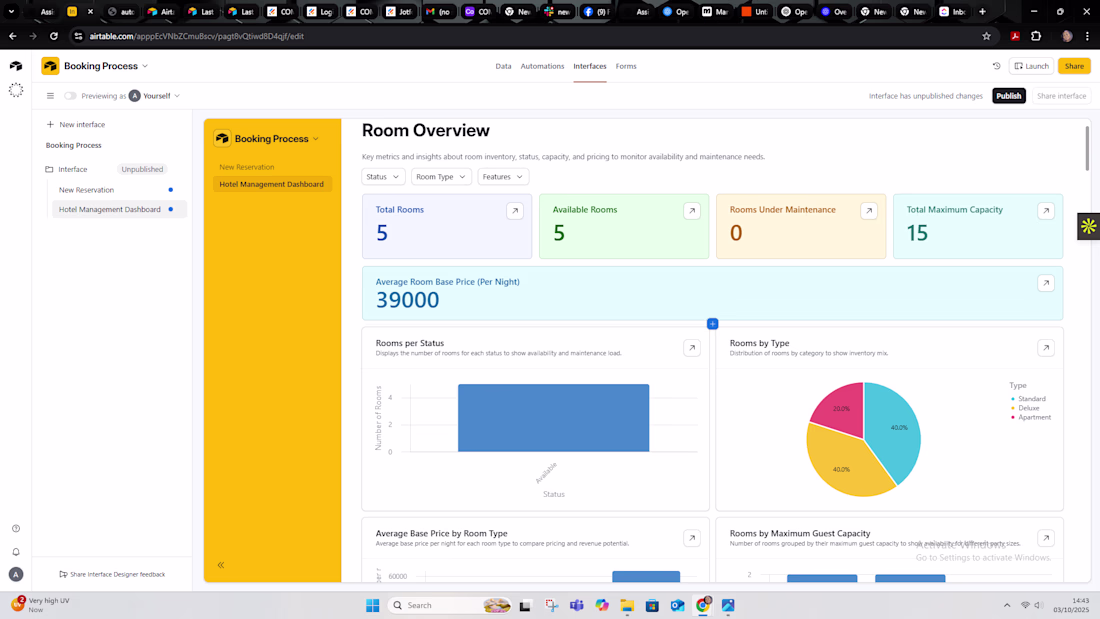The width and height of the screenshot is (1100, 619).
Task: Click the yellow Share button
Action: click(x=1074, y=66)
